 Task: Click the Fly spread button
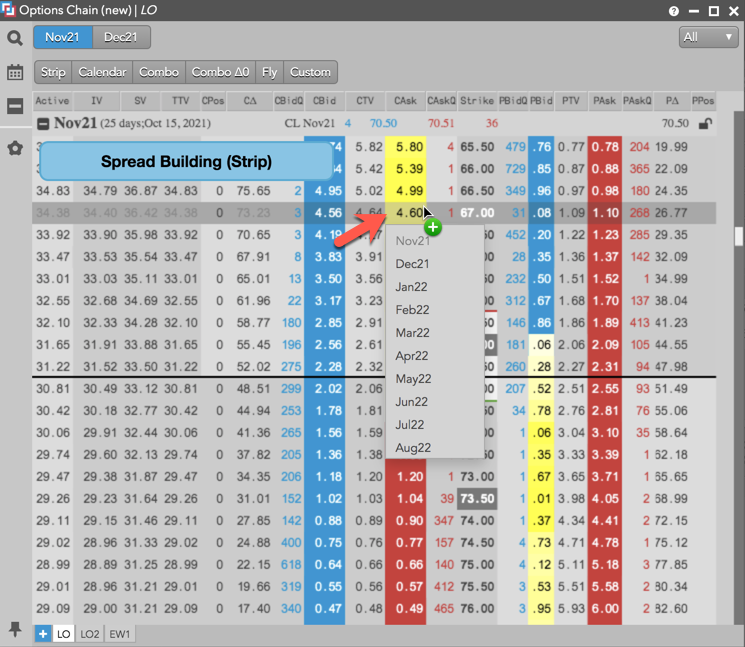269,72
